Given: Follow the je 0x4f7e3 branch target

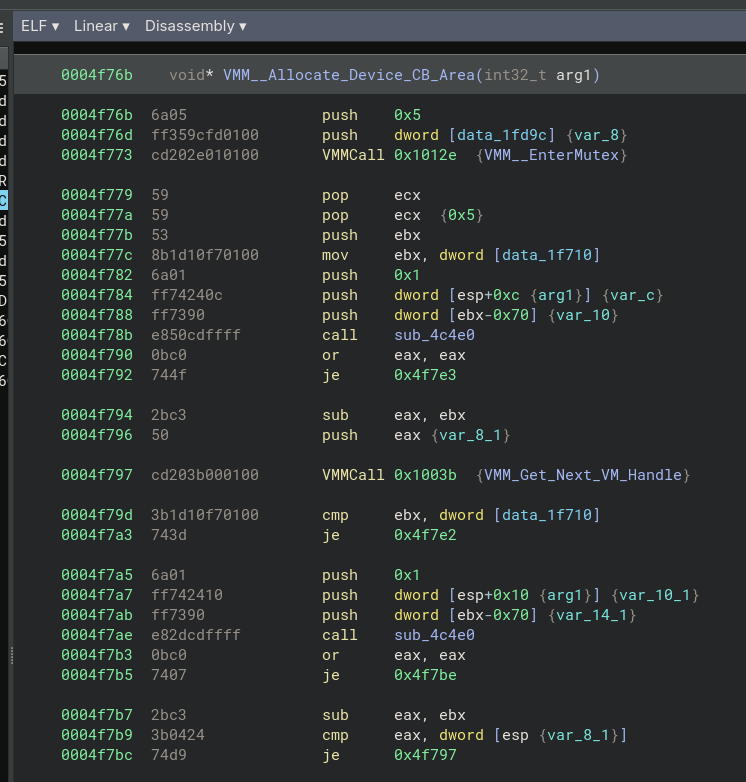Looking at the screenshot, I should pyautogui.click(x=426, y=375).
